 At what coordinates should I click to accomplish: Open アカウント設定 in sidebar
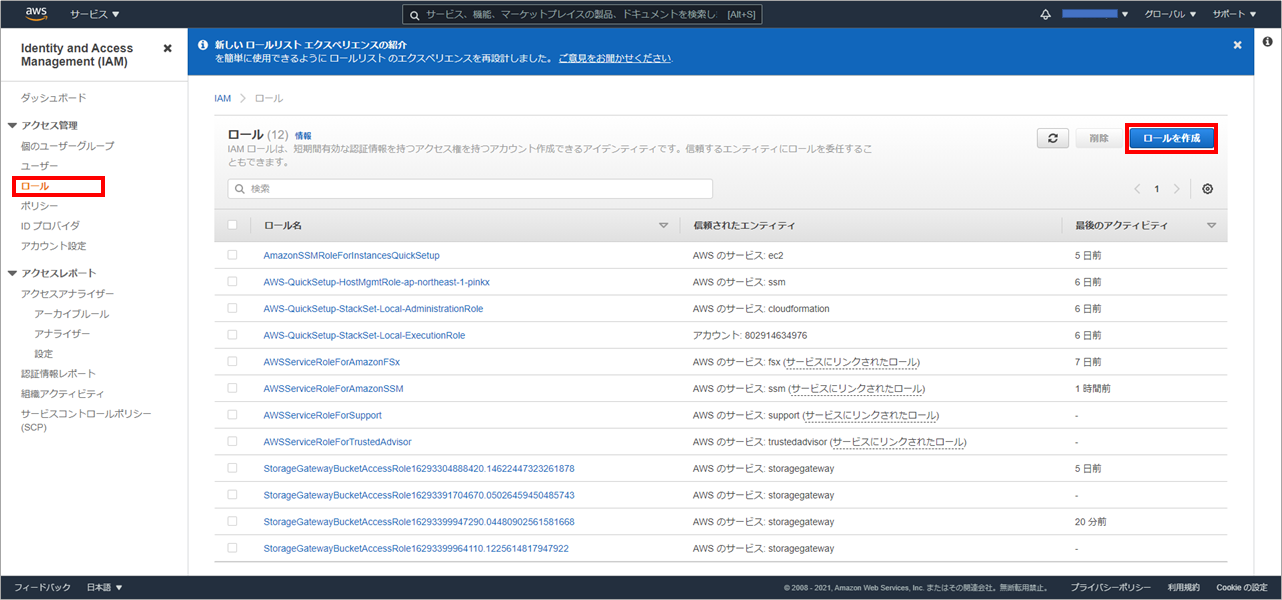(54, 246)
